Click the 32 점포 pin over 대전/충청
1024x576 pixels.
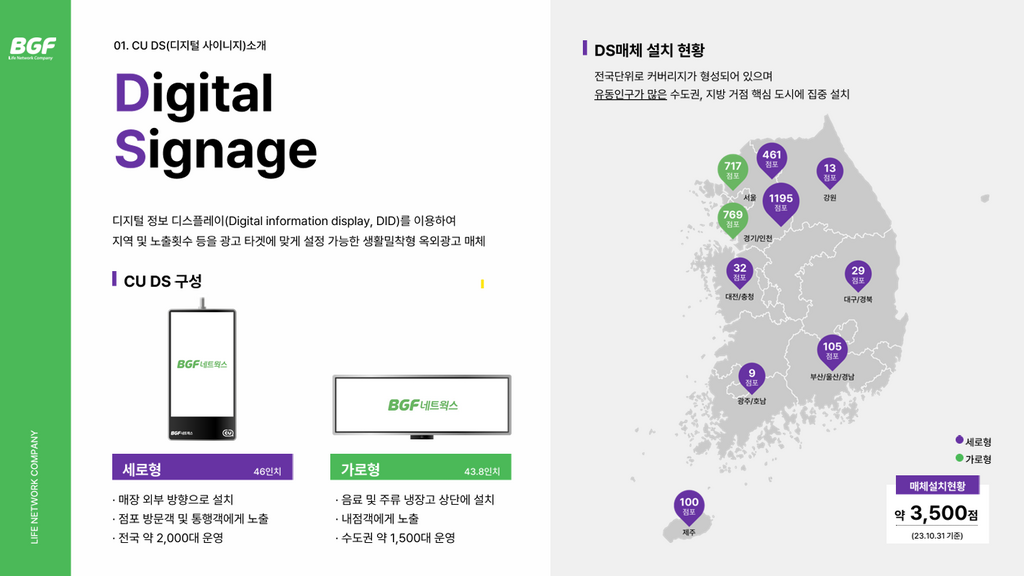740,272
